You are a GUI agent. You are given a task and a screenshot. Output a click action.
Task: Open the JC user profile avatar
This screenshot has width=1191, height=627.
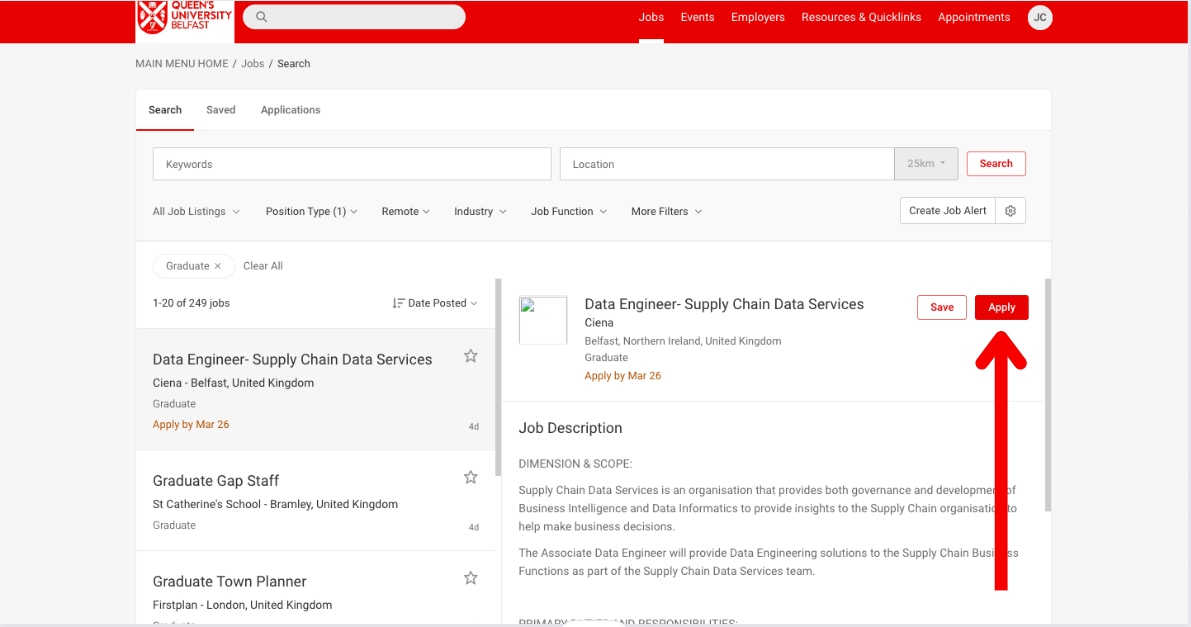1040,17
